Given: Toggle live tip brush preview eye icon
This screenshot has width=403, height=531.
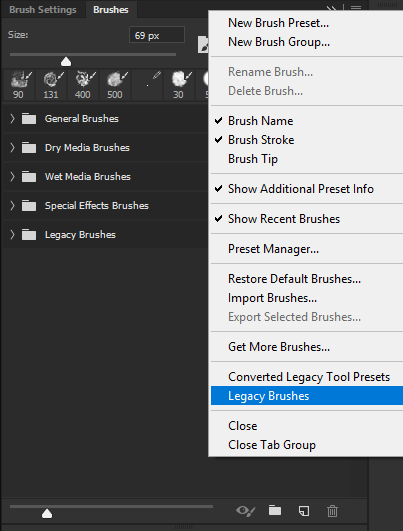Looking at the screenshot, I should 246,511.
